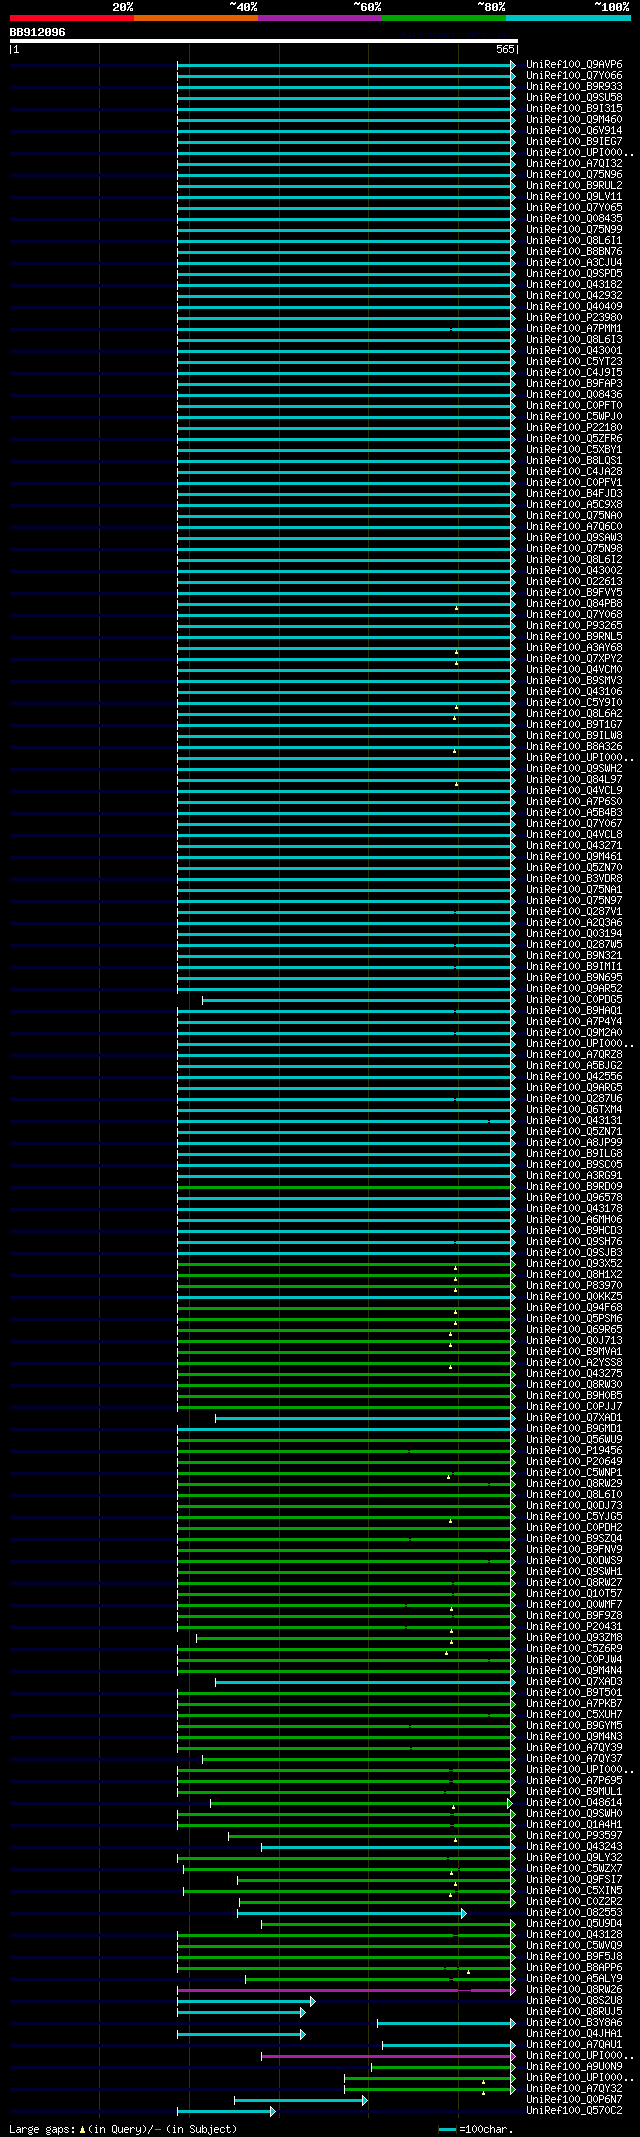
Task: Click the UniRef100_Q82553 entry
Action: pos(574,1912)
